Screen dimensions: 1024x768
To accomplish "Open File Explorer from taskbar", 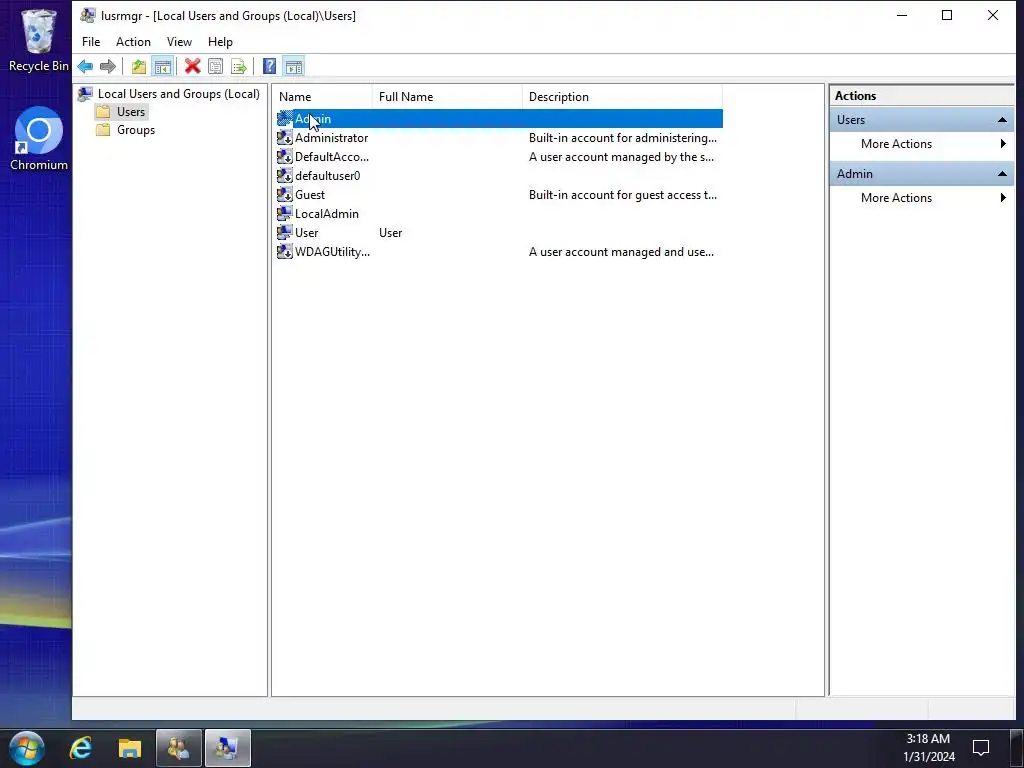I will 129,748.
